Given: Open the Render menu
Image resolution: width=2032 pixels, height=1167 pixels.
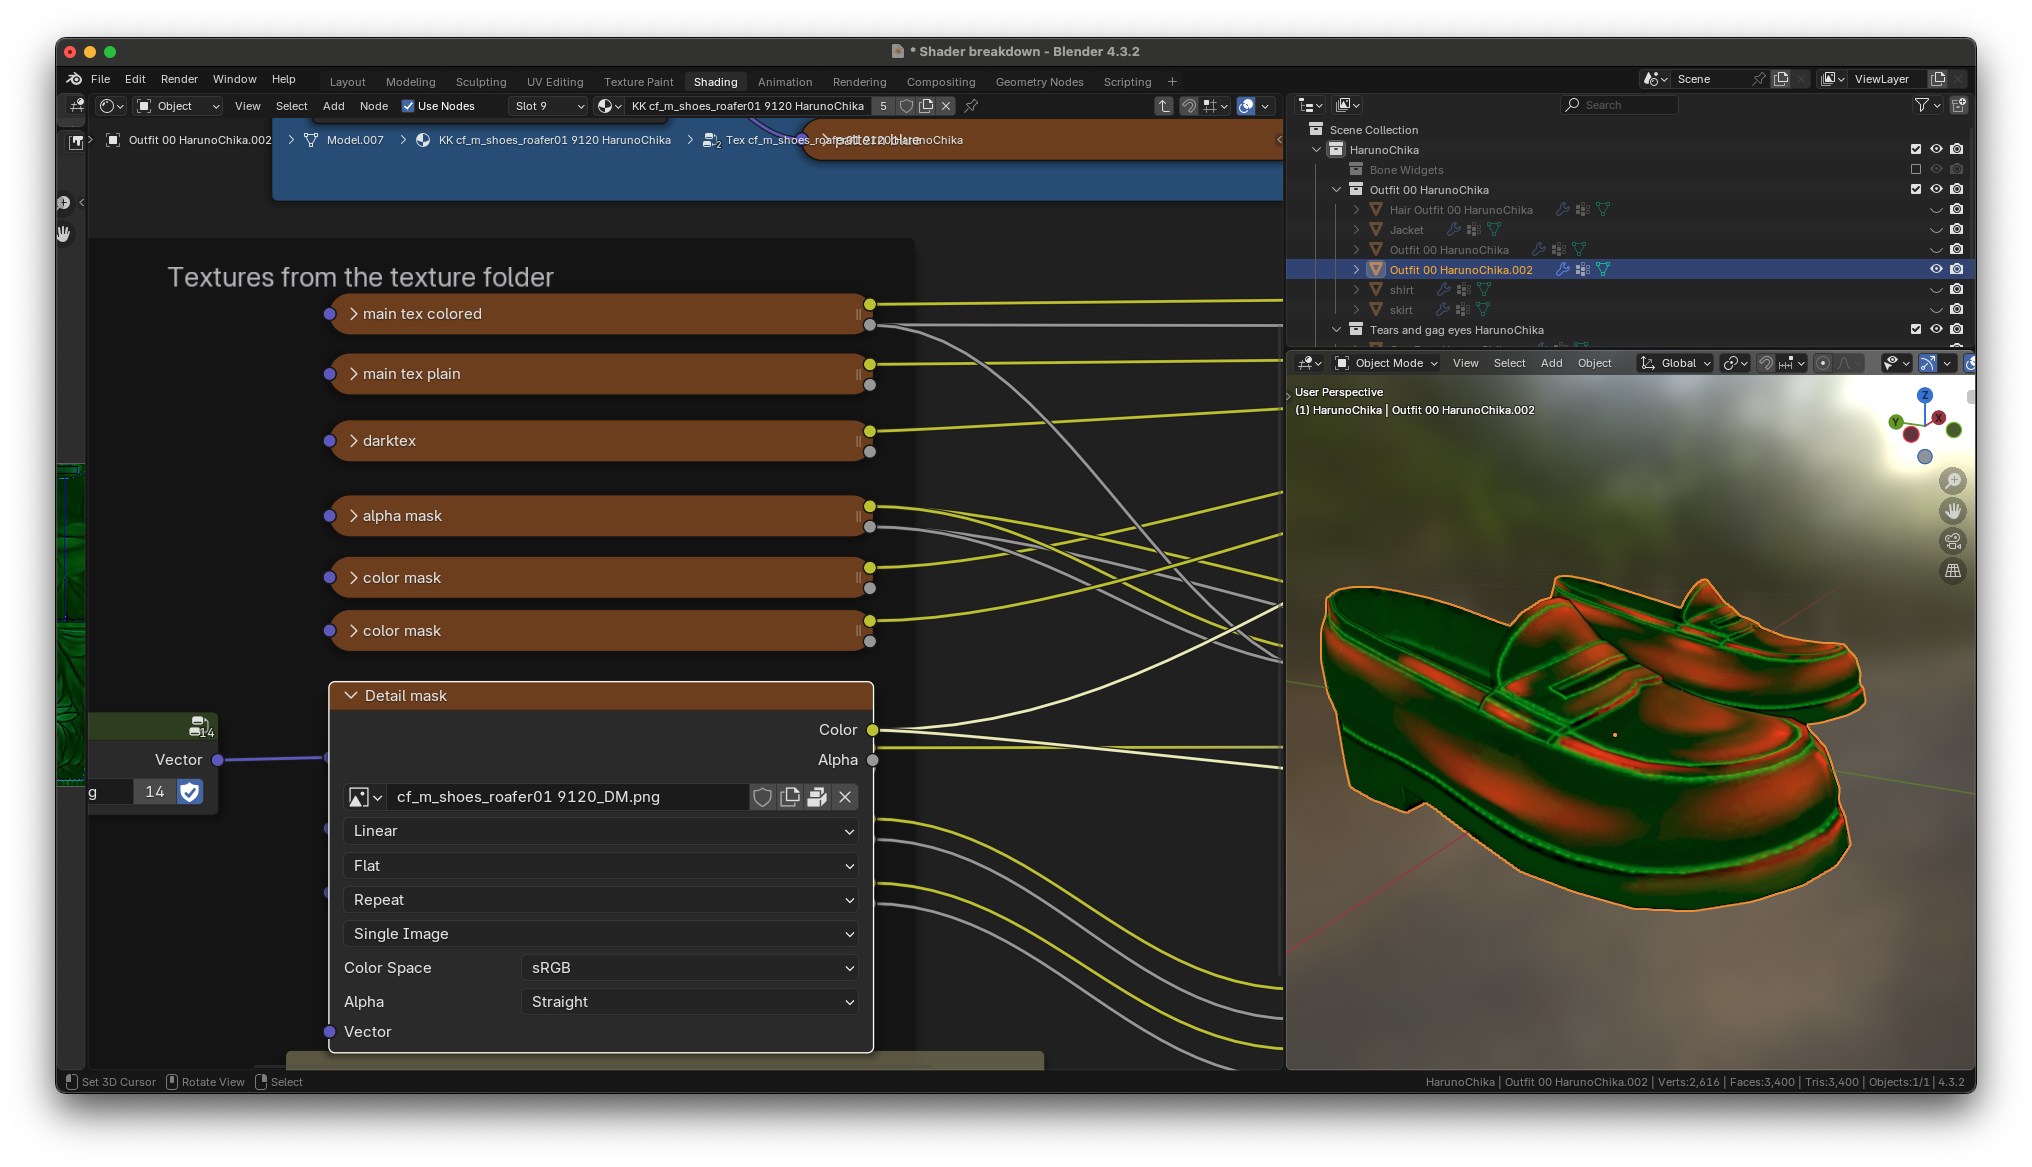Looking at the screenshot, I should point(179,79).
